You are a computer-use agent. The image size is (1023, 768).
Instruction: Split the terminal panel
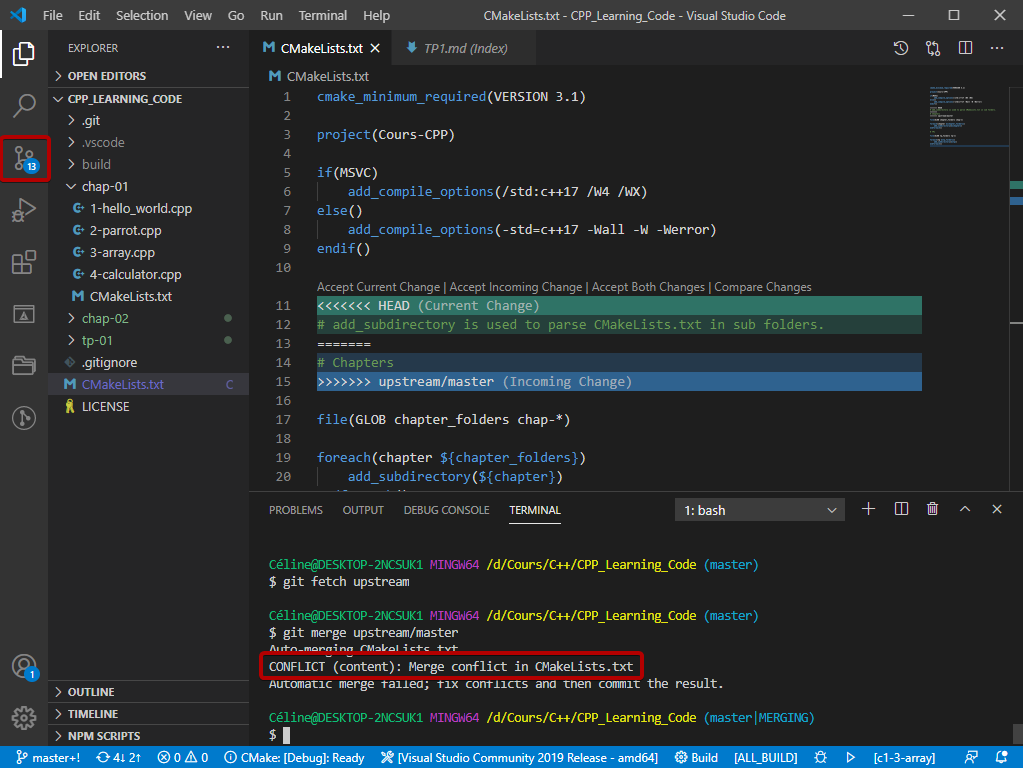[x=901, y=509]
